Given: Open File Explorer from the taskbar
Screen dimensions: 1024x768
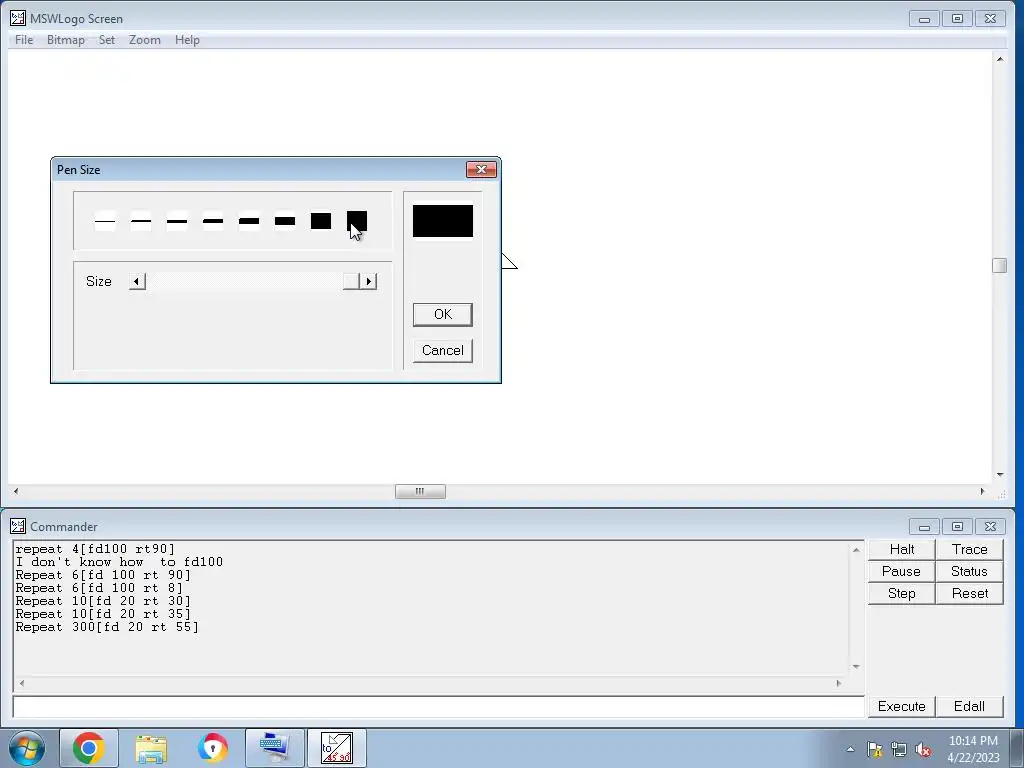Looking at the screenshot, I should (x=151, y=748).
